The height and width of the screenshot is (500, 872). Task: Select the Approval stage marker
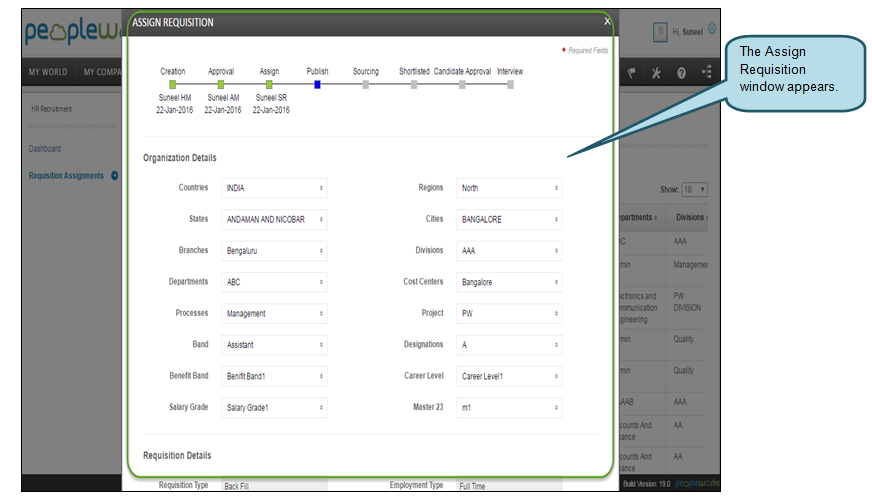221,85
